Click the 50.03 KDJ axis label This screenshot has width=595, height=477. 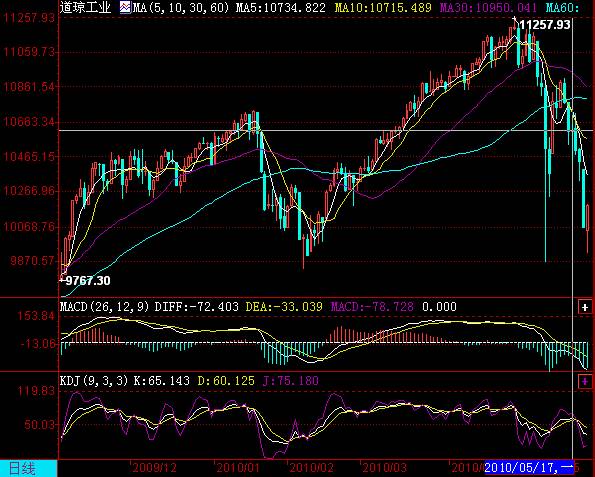click(x=39, y=424)
